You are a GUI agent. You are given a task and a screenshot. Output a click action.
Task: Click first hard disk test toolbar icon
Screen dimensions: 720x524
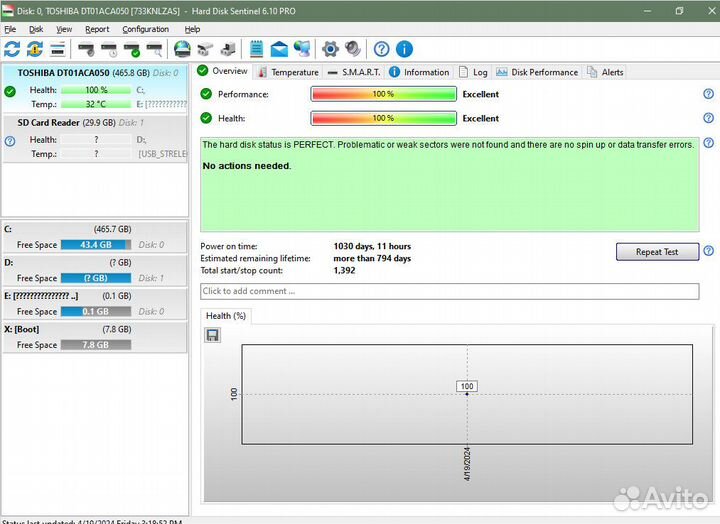[x=86, y=49]
